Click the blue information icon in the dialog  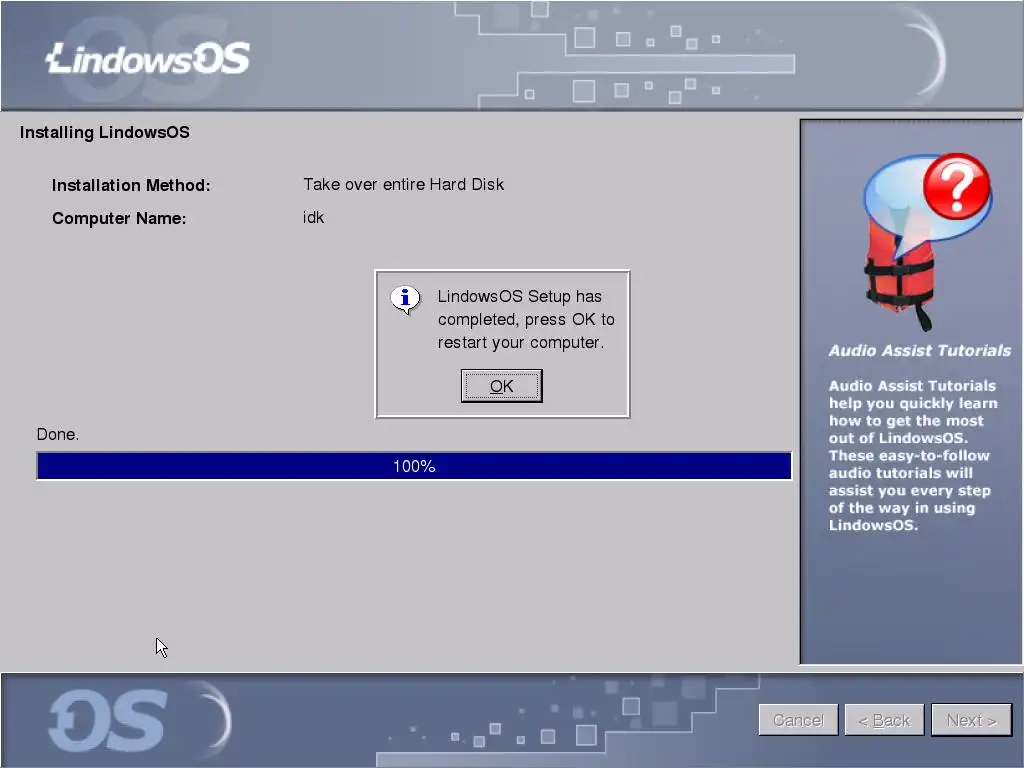pyautogui.click(x=406, y=300)
